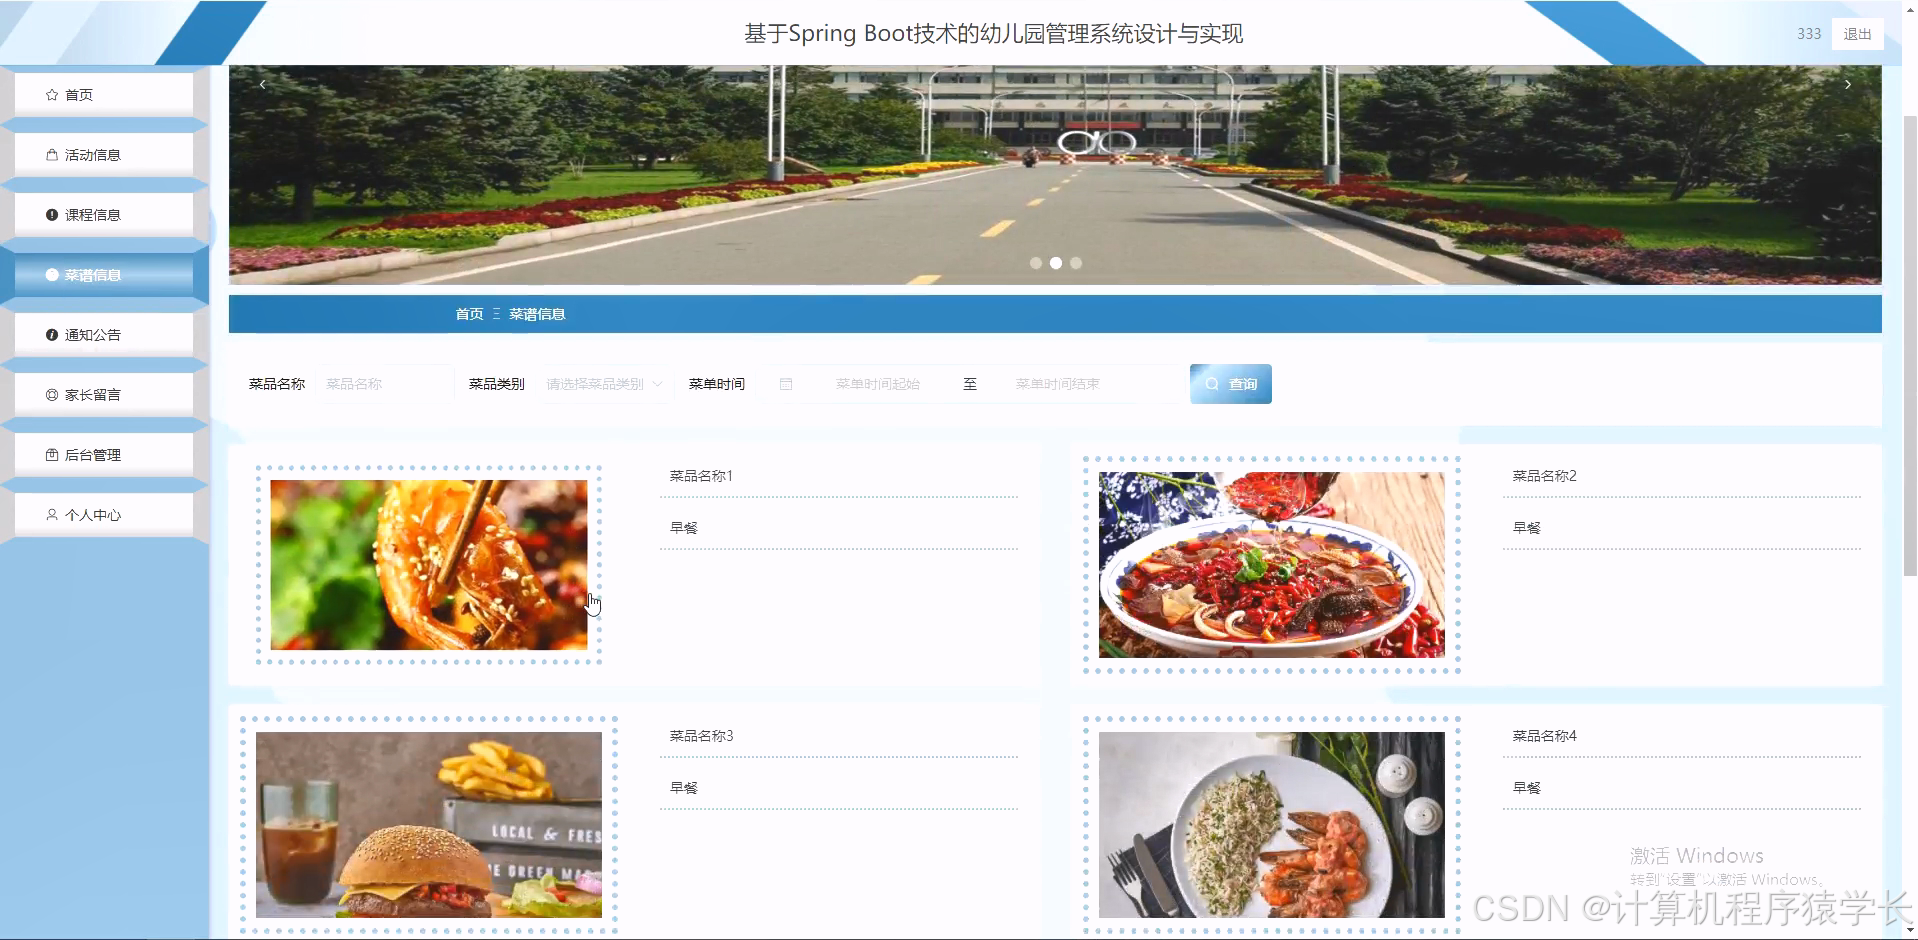Focus the 菜品名称 text input

click(x=384, y=384)
